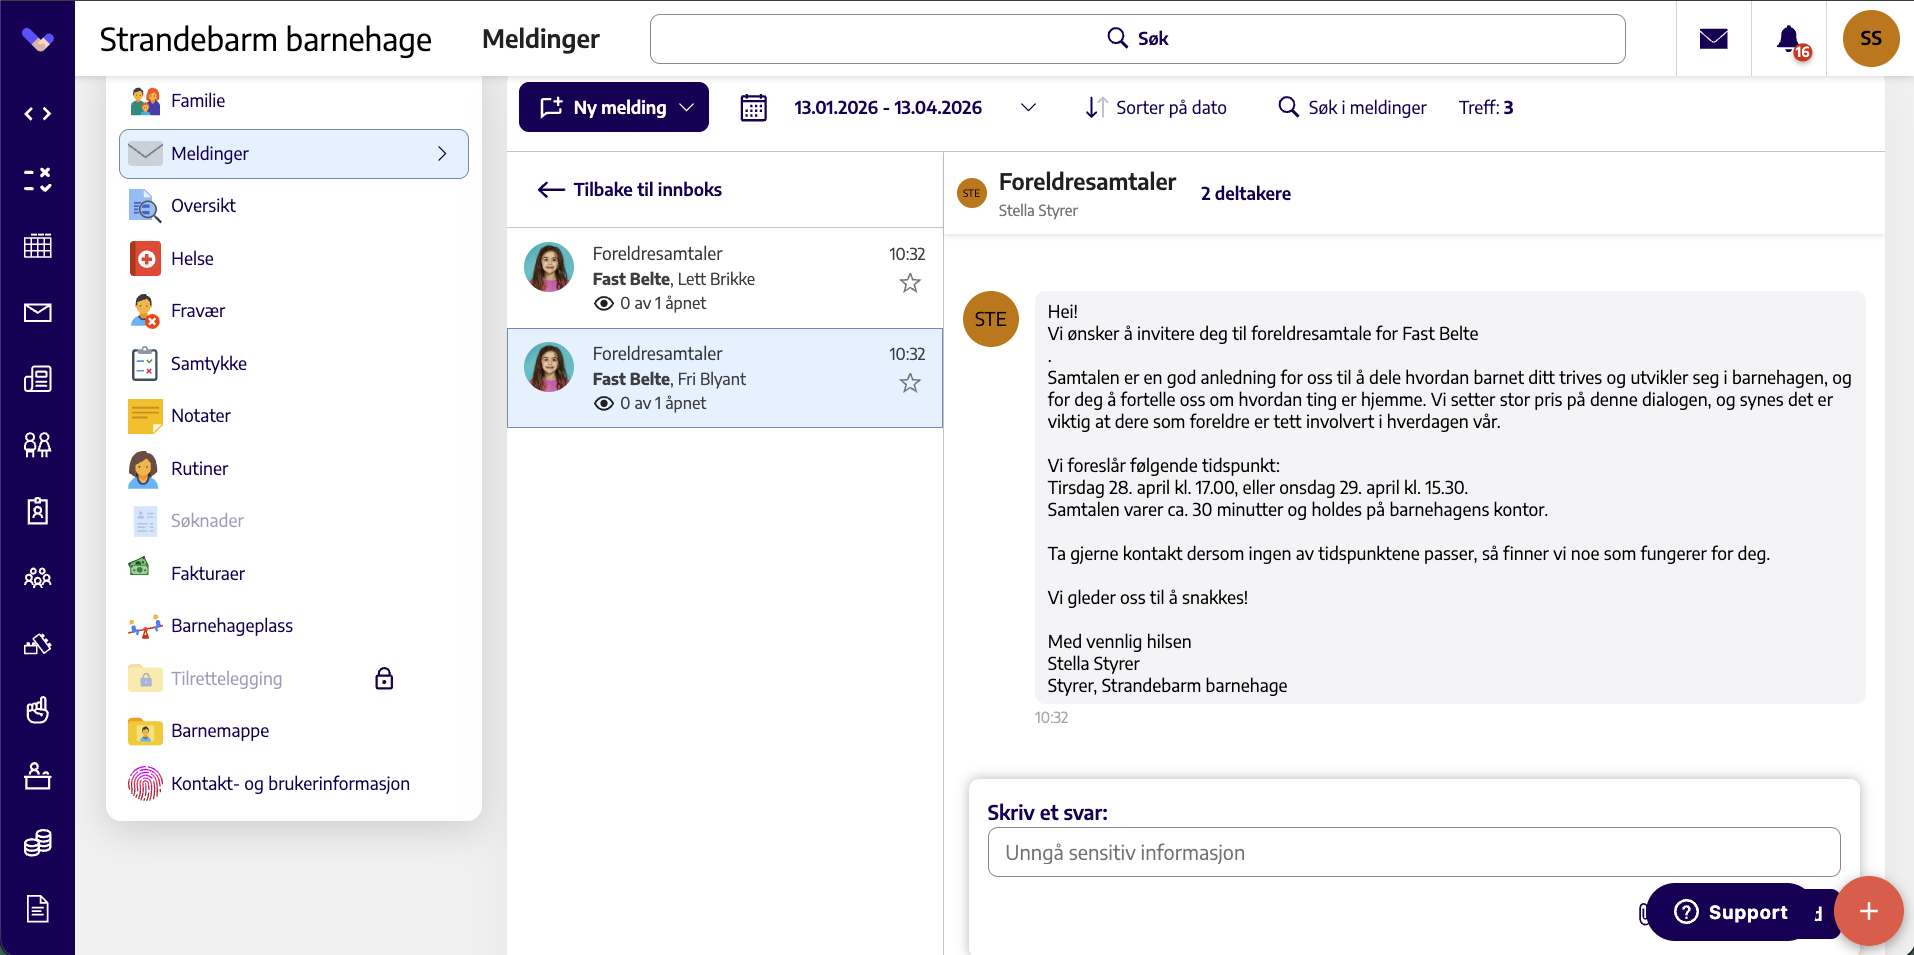Toggle Sorter på dato sorting

[1156, 107]
